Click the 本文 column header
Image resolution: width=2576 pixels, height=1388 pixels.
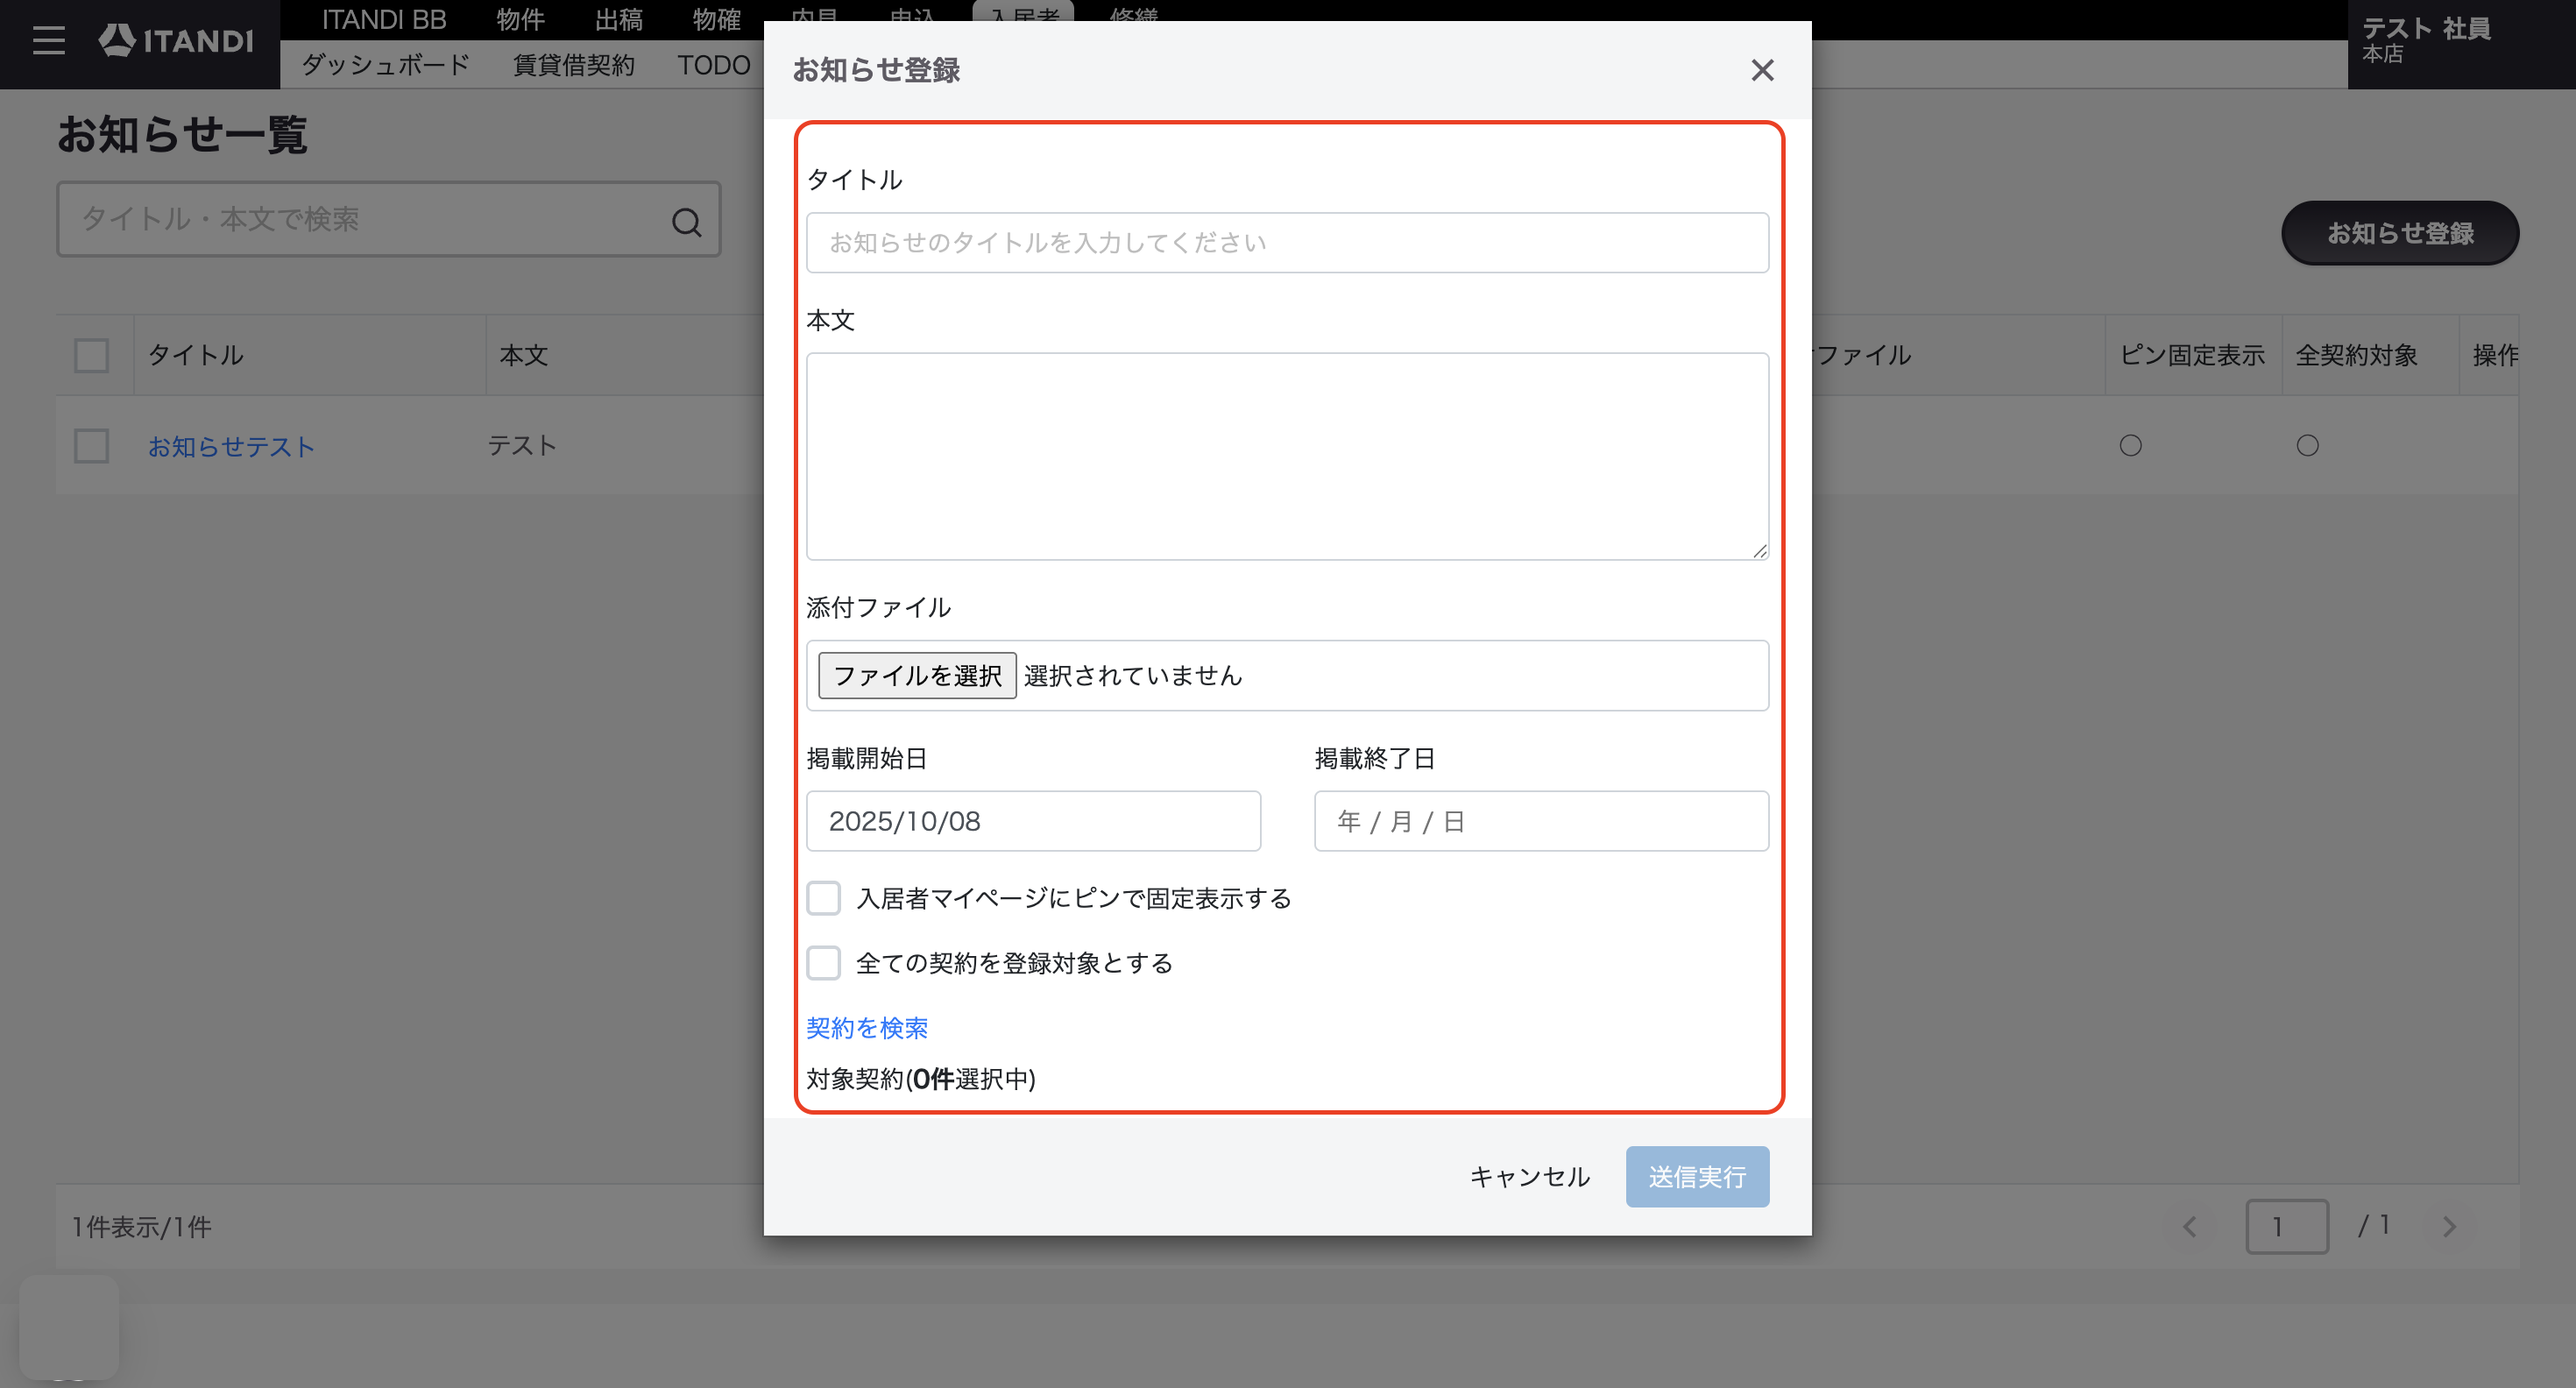click(x=524, y=355)
